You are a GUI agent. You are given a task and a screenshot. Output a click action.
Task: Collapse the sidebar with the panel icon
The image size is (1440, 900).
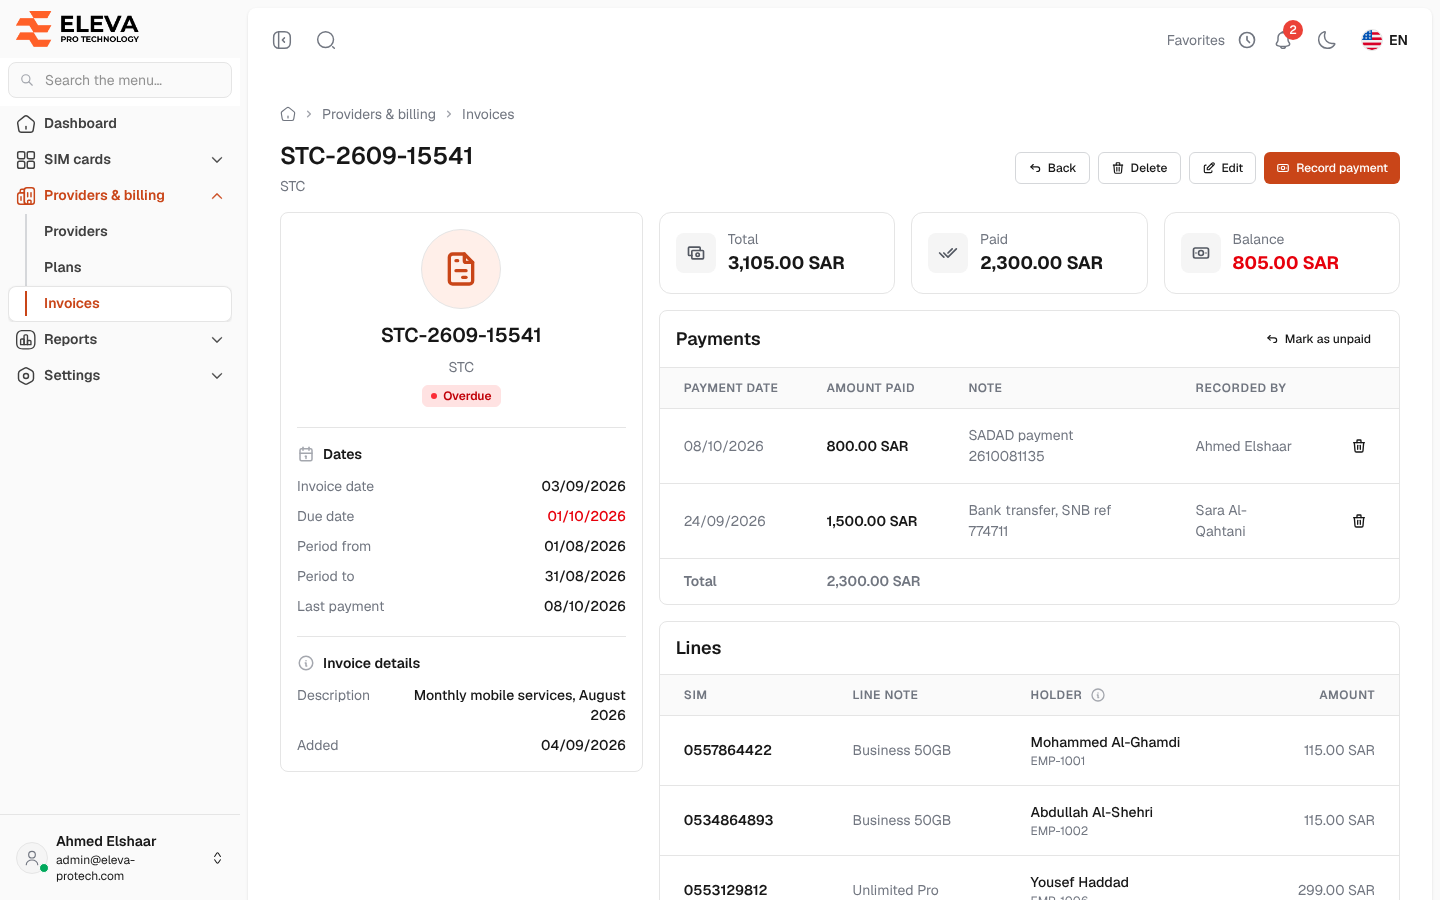(x=282, y=40)
